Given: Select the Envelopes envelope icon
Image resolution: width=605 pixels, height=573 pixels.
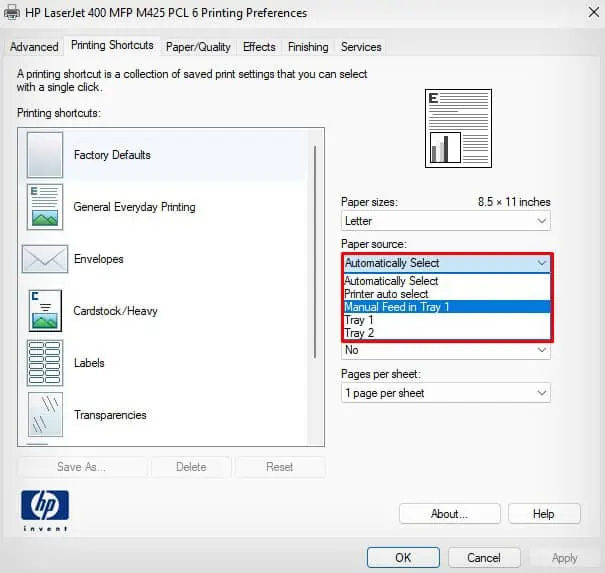Looking at the screenshot, I should pos(45,259).
